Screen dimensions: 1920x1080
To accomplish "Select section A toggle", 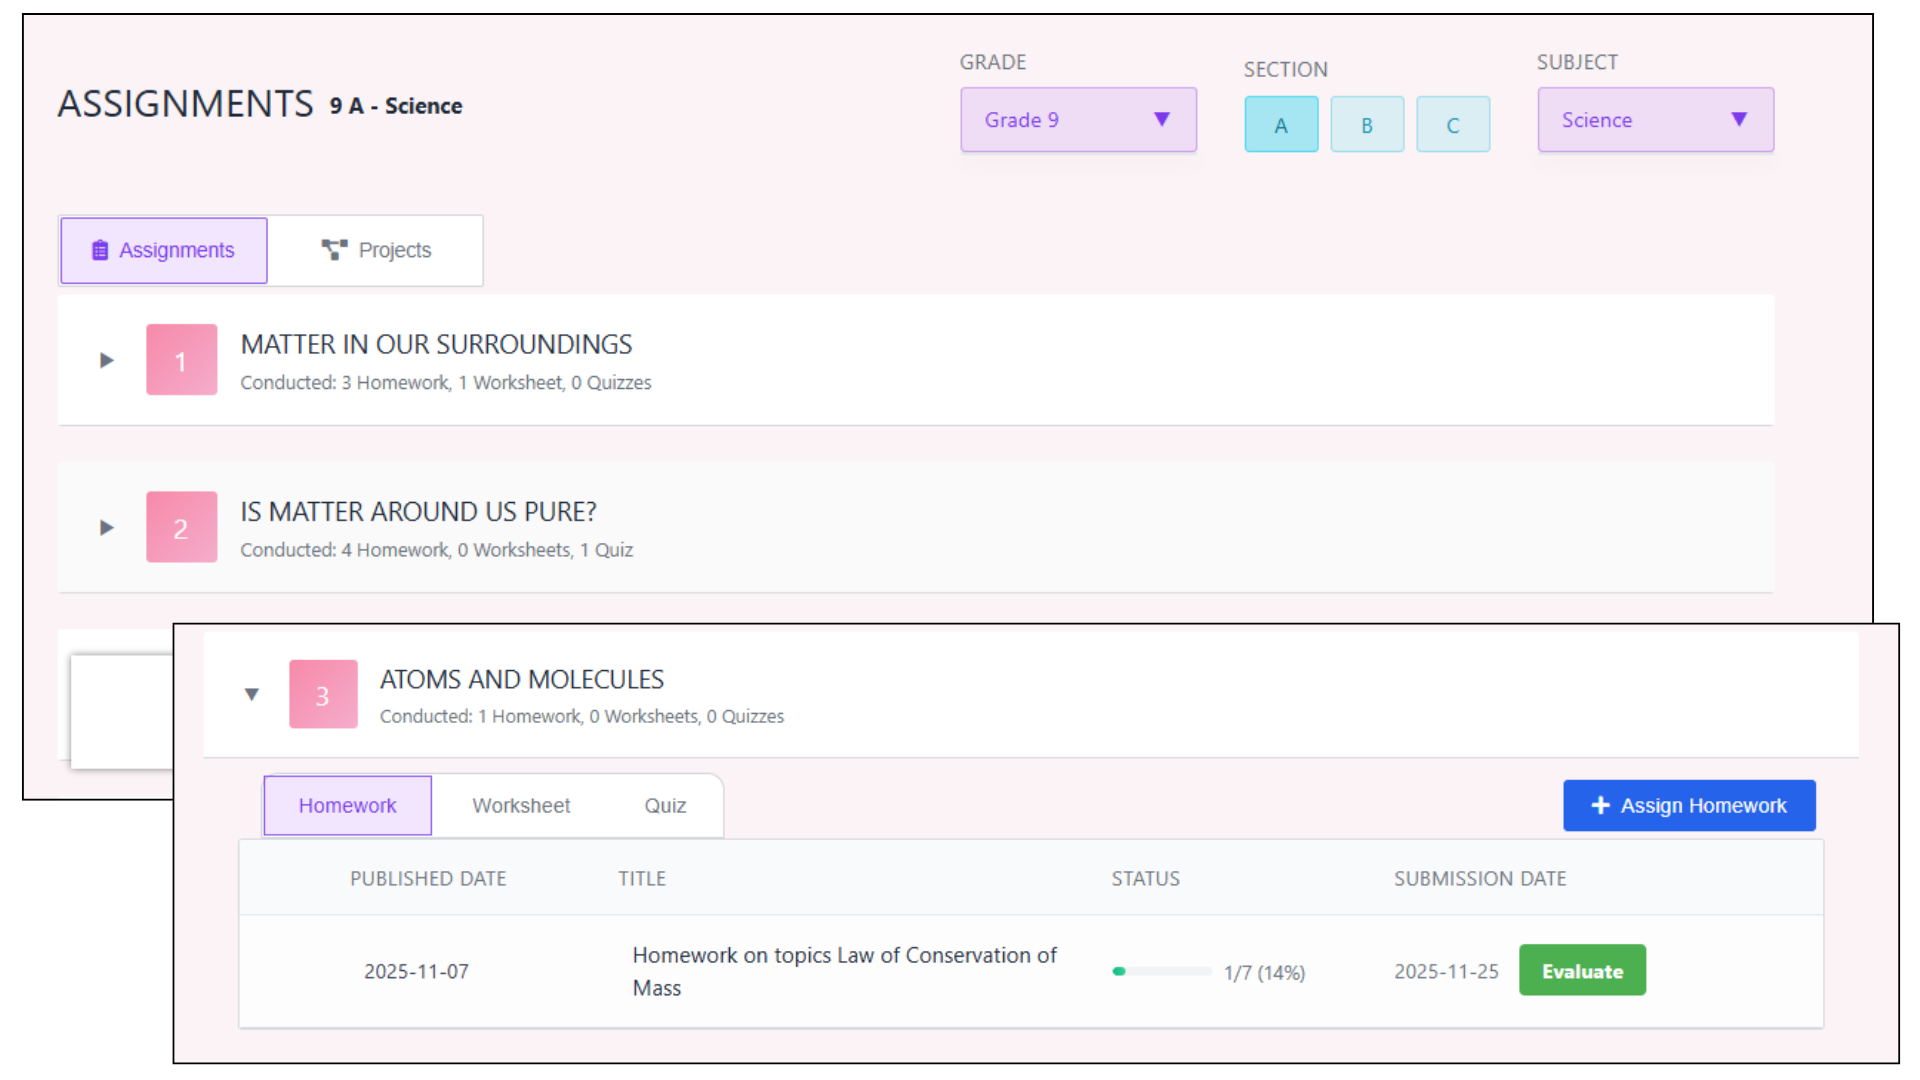I will coord(1281,125).
